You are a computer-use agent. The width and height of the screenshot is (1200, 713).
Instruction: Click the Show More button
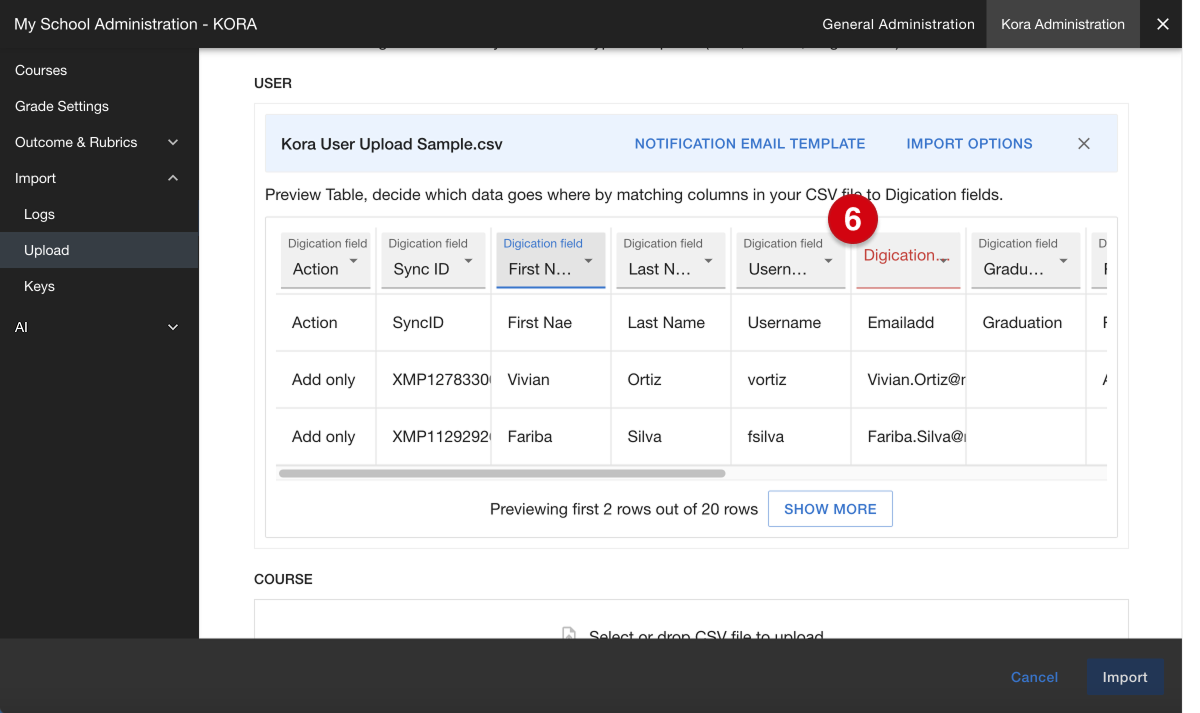830,509
